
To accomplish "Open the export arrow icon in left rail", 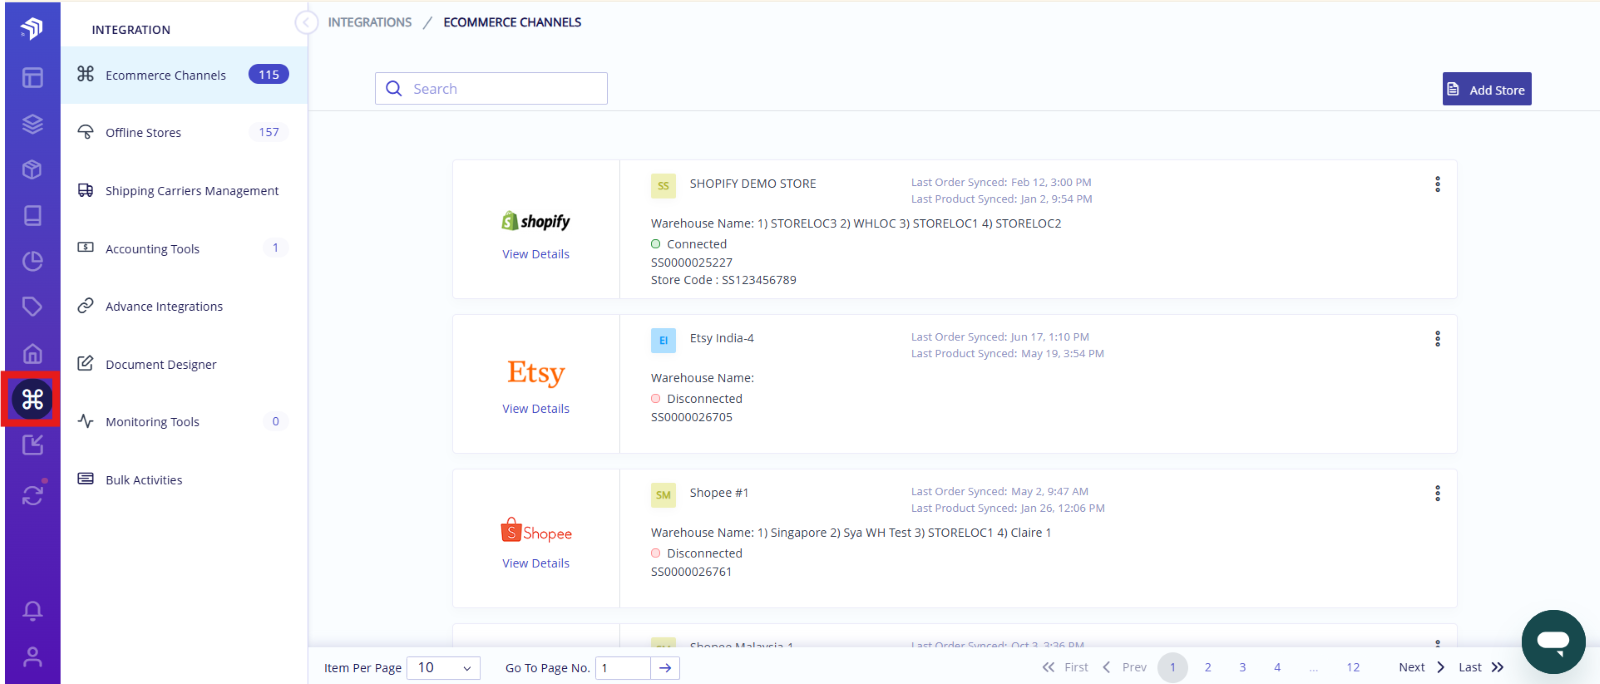I will [32, 445].
